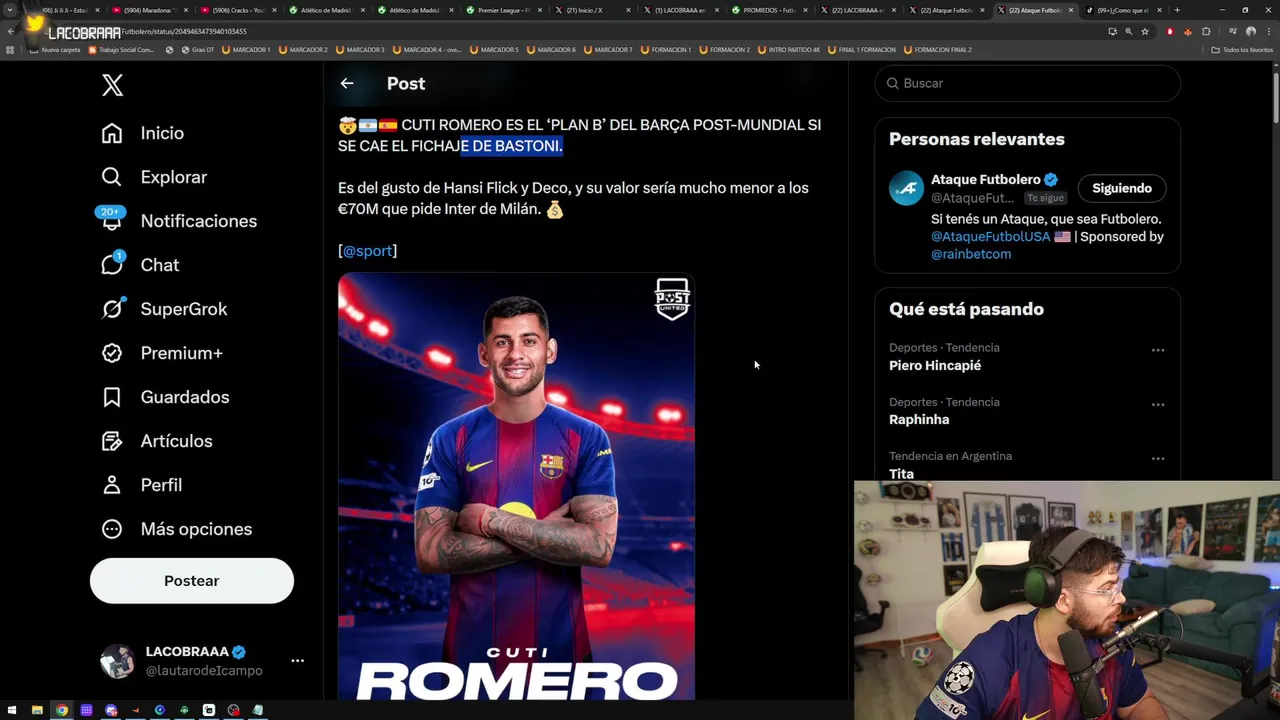This screenshot has width=1280, height=720.
Task: Open Todos los favoritos folder
Action: point(1240,49)
